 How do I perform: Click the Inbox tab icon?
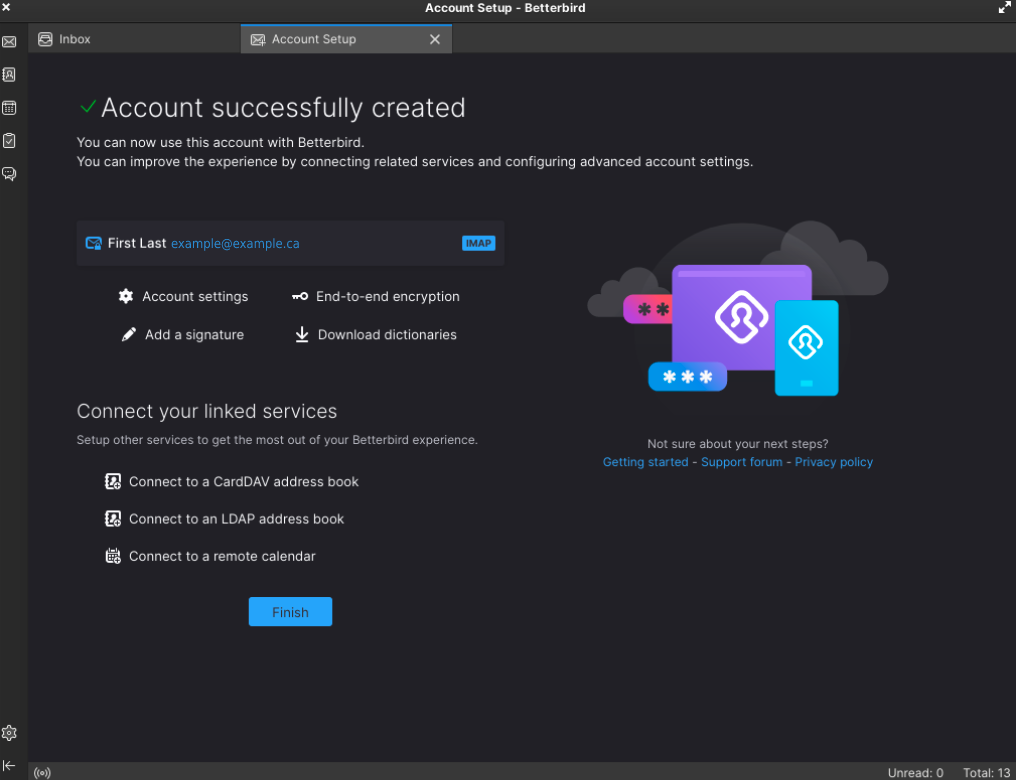pyautogui.click(x=45, y=39)
